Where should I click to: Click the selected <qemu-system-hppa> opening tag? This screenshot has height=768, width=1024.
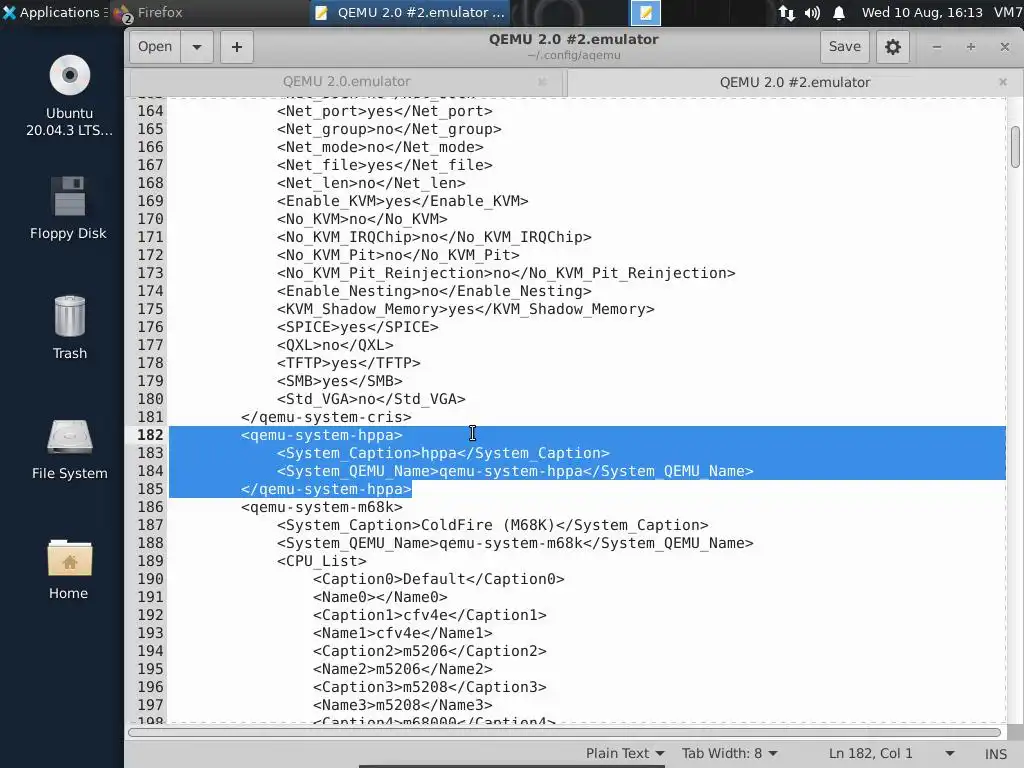321,435
